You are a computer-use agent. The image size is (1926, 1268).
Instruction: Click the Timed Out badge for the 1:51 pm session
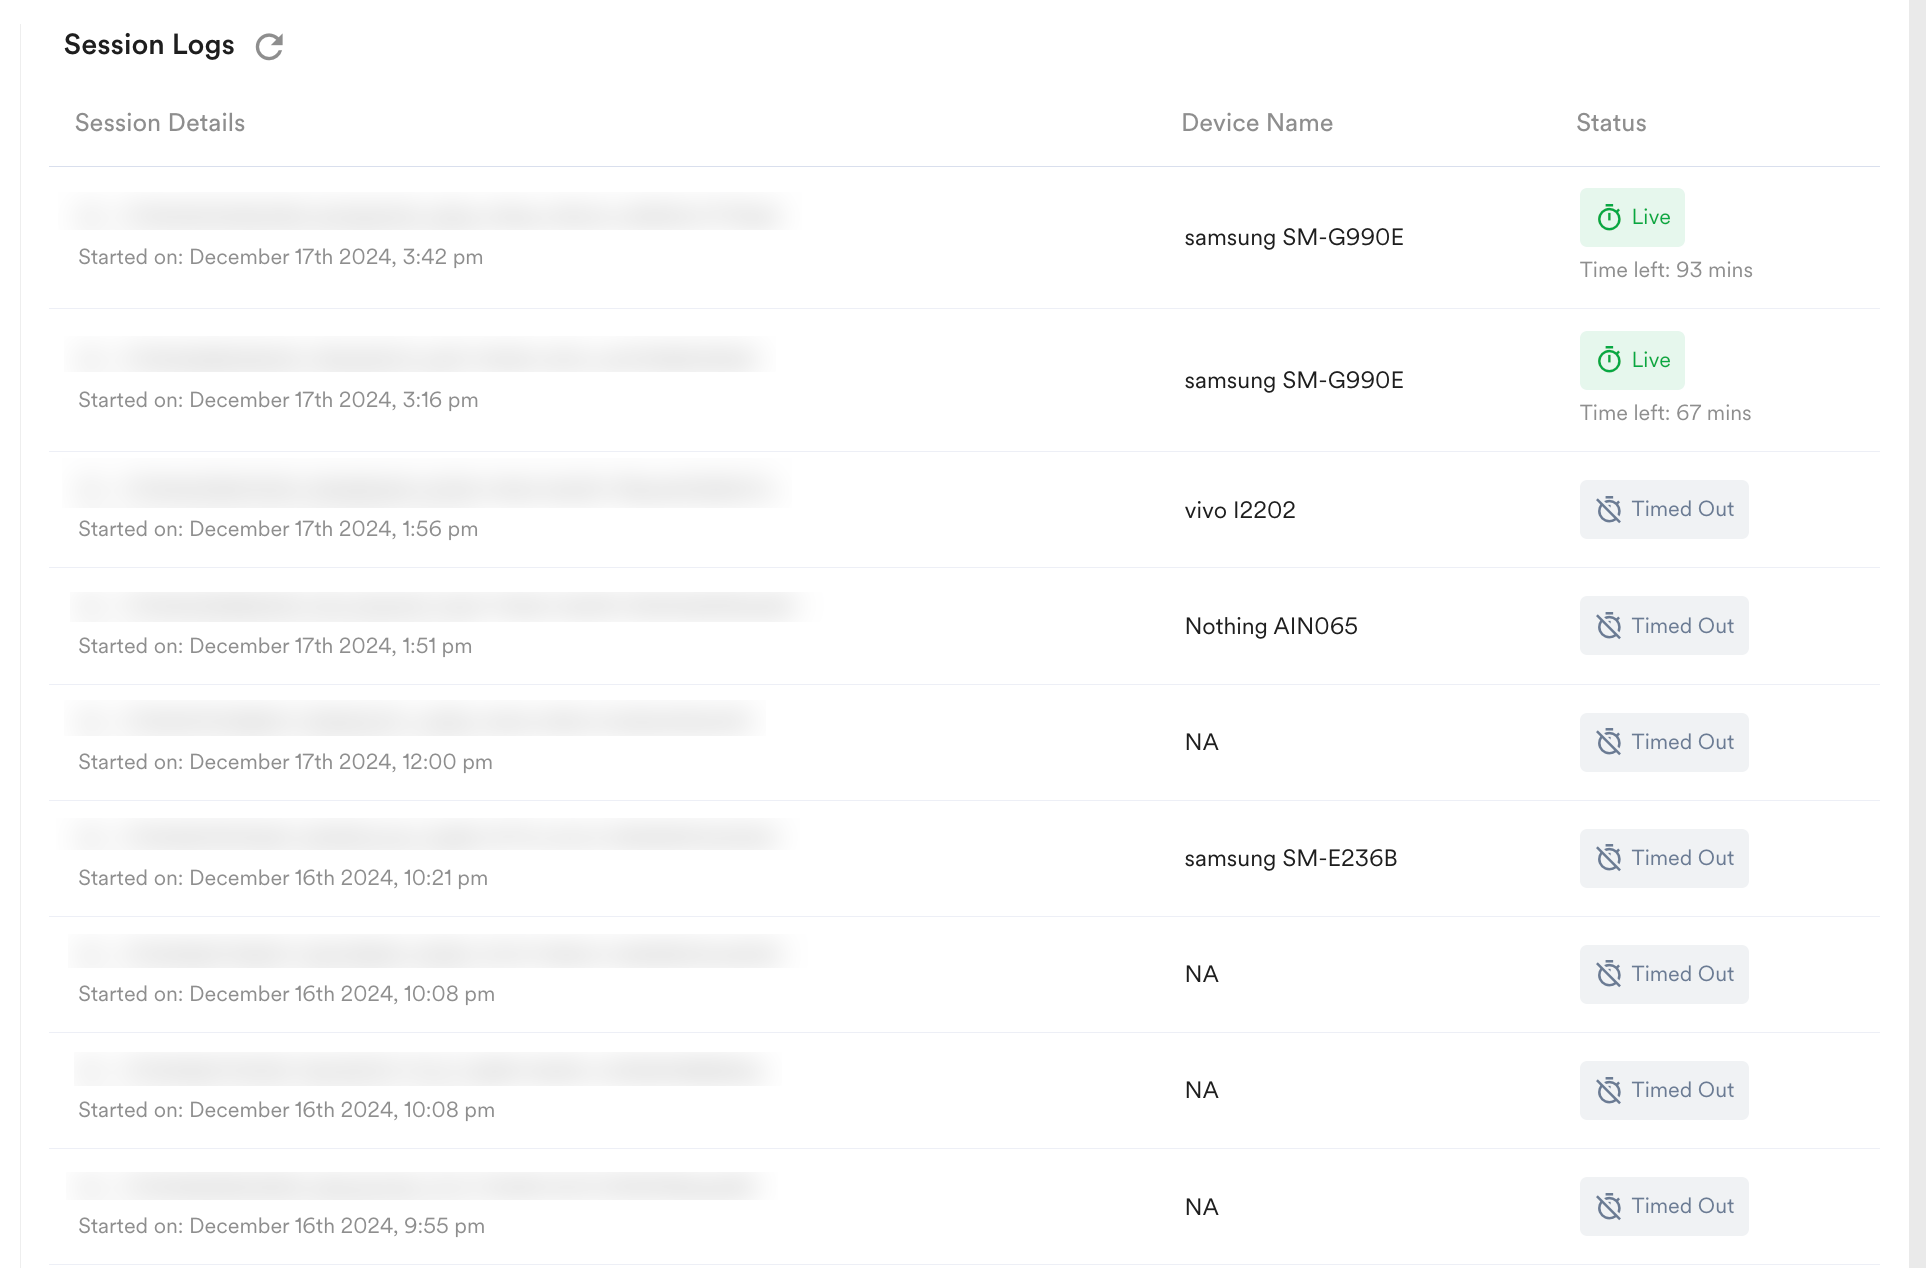point(1664,626)
